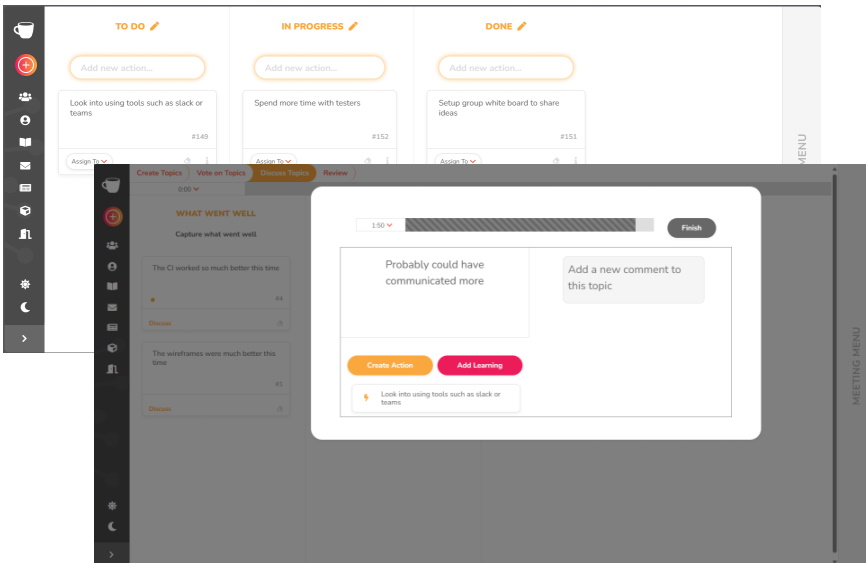The image size is (868, 563).
Task: Open the team members group icon in top sidebar
Action: pyautogui.click(x=25, y=97)
